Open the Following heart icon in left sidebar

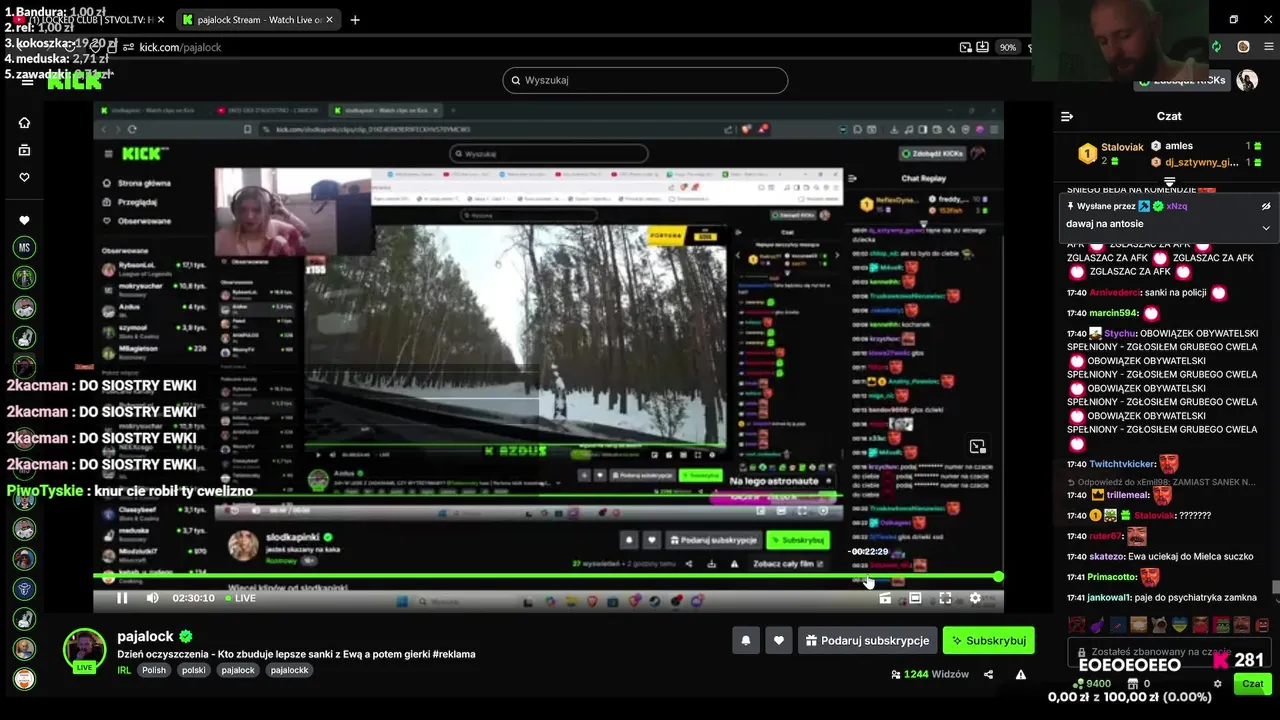[25, 177]
